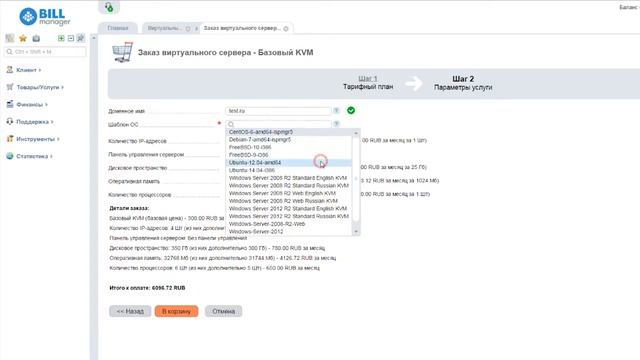Select CentOS-6-amd64-ispmgr5 template
640x360 pixels.
pyautogui.click(x=289, y=132)
